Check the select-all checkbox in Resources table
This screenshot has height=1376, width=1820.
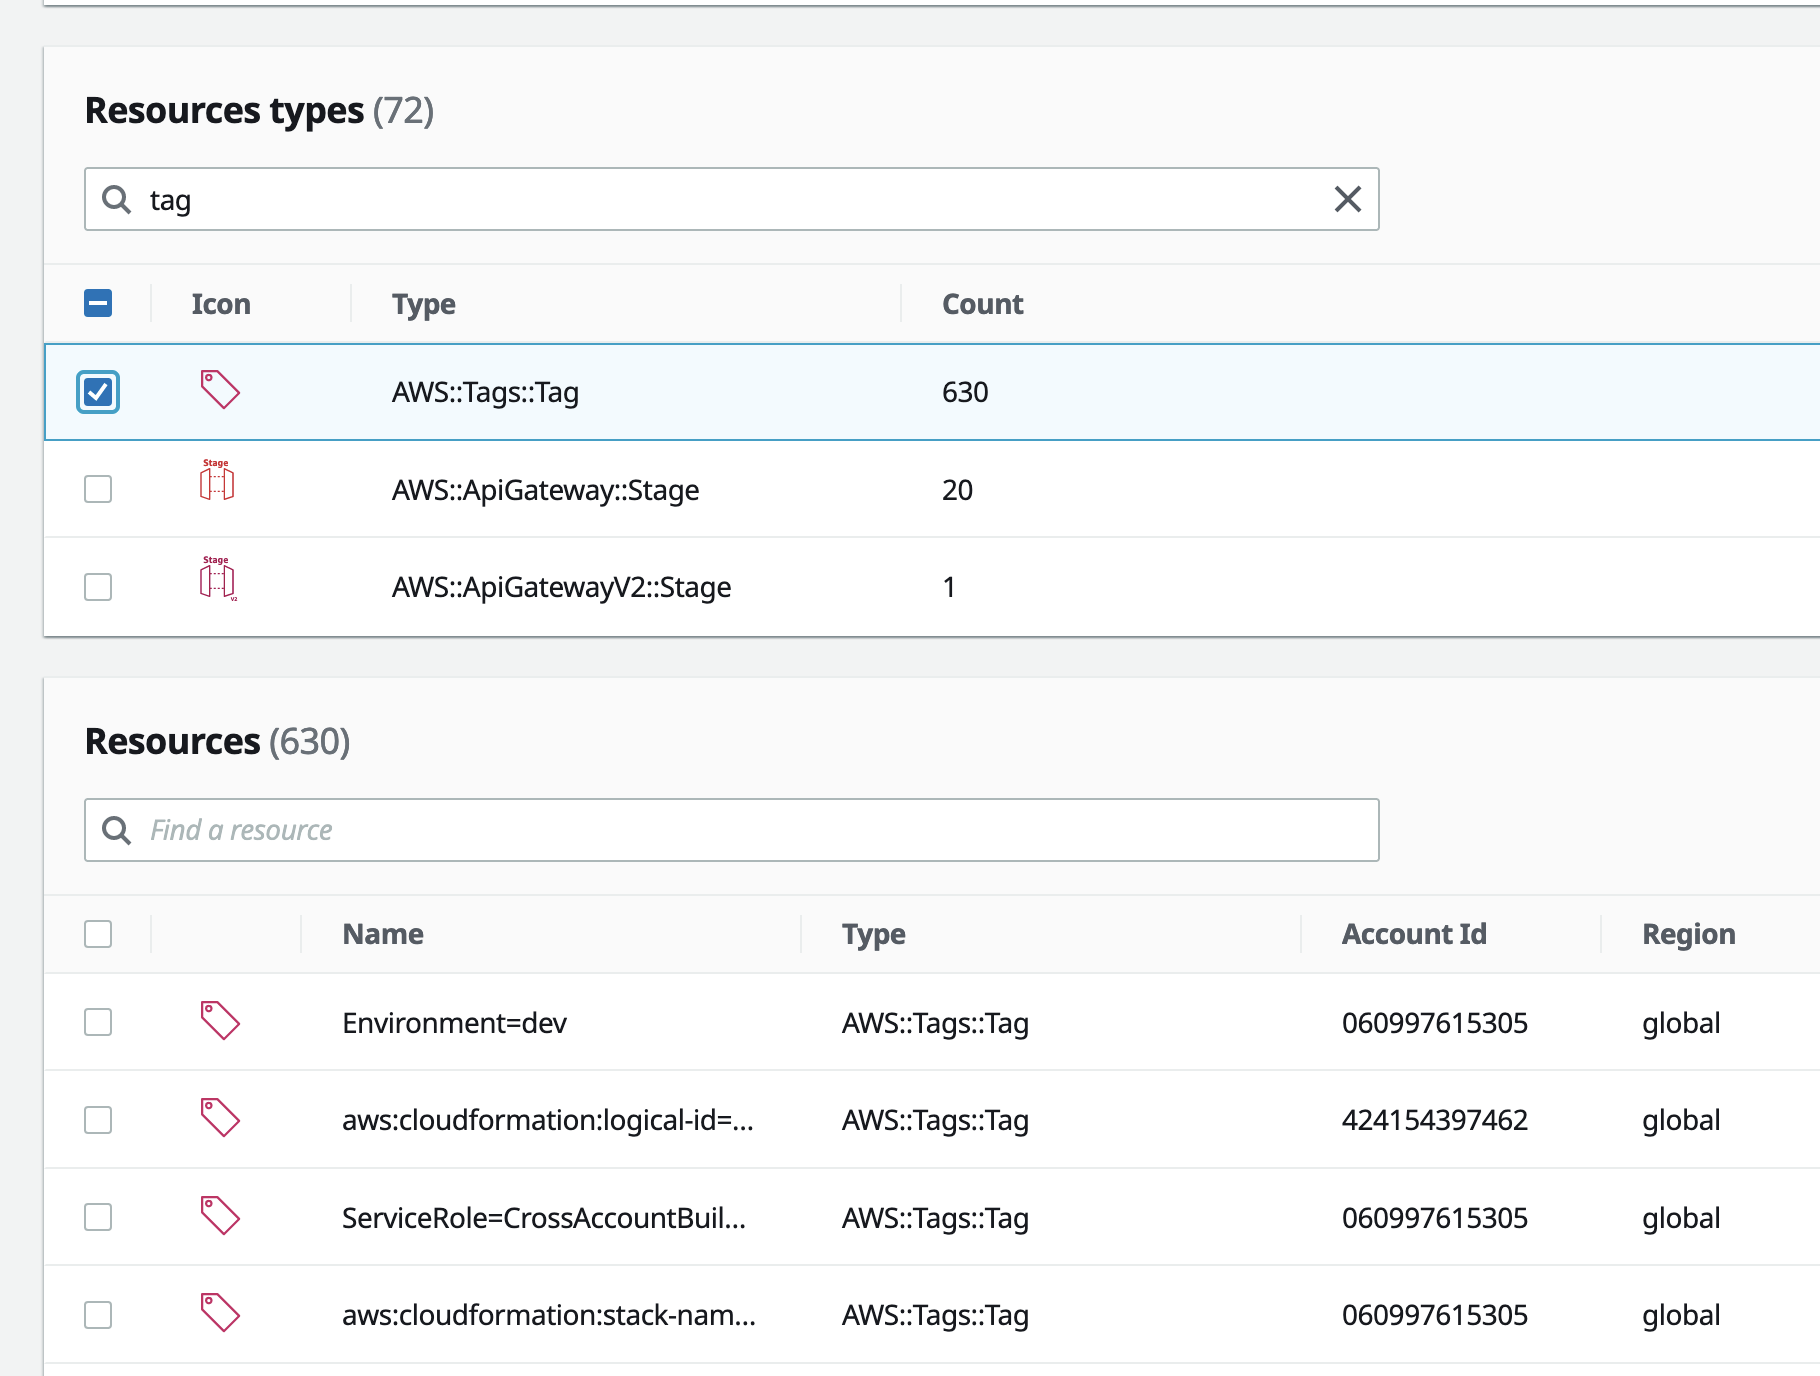[97, 933]
